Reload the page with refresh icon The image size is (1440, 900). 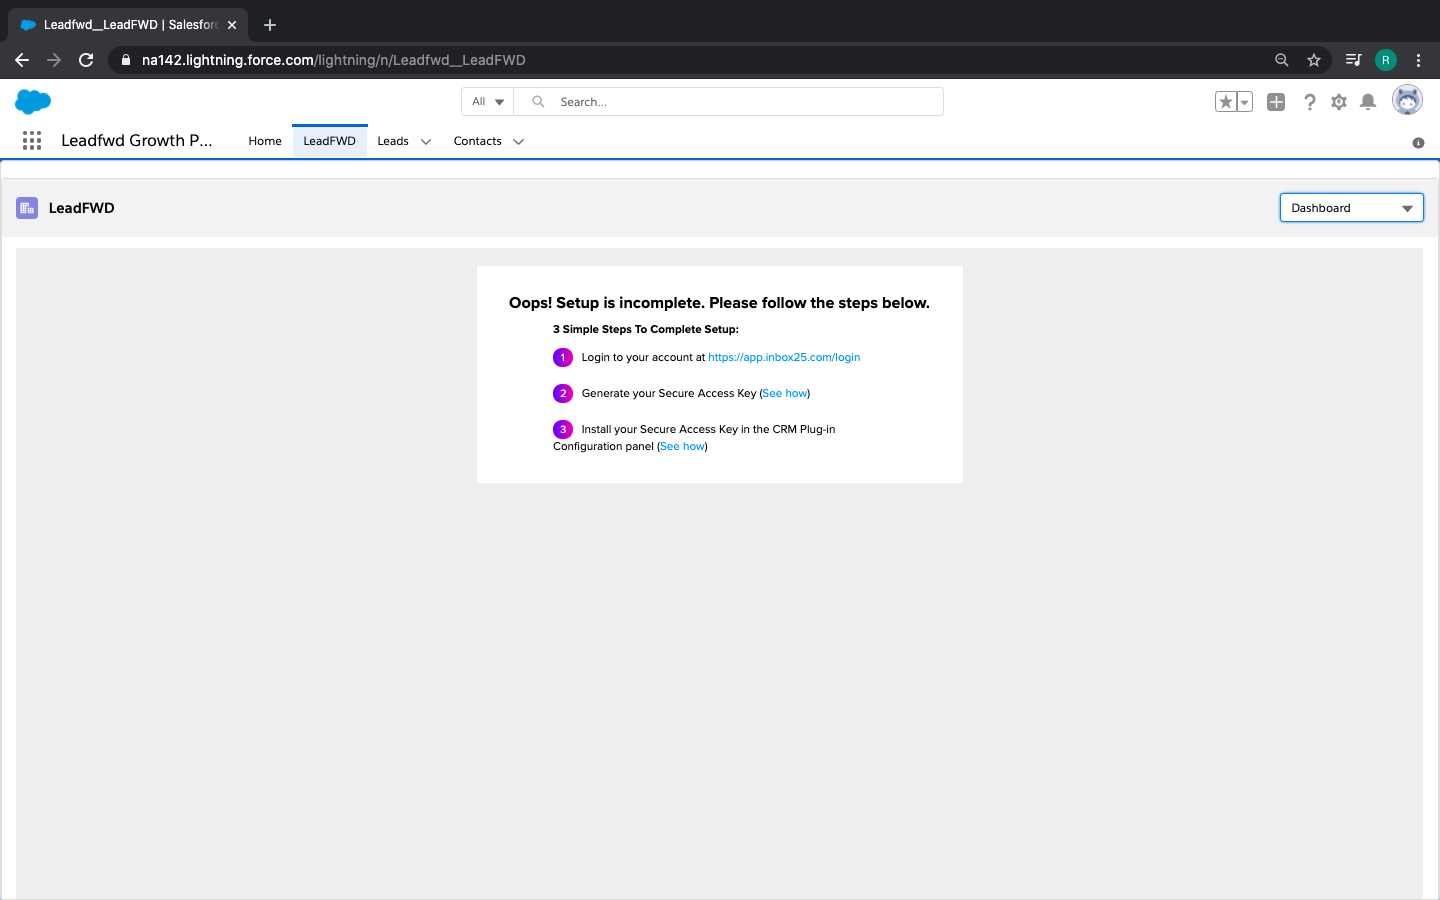coord(86,60)
